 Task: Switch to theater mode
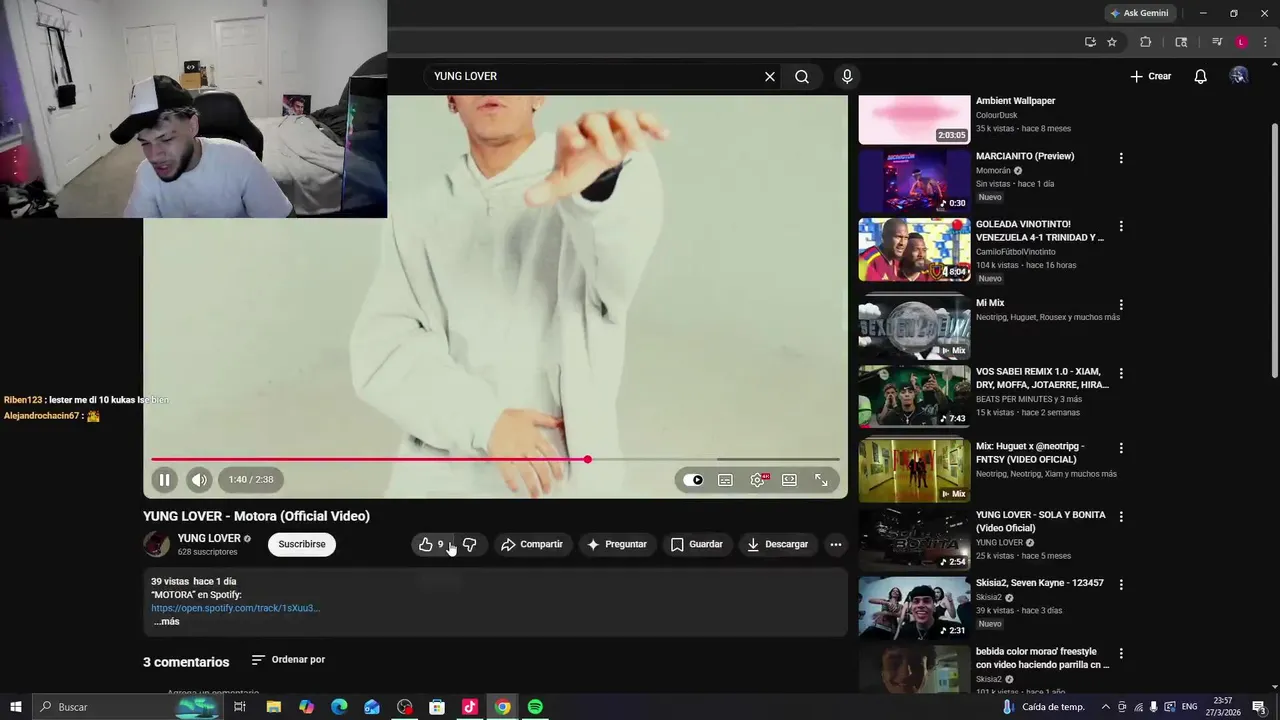789,480
